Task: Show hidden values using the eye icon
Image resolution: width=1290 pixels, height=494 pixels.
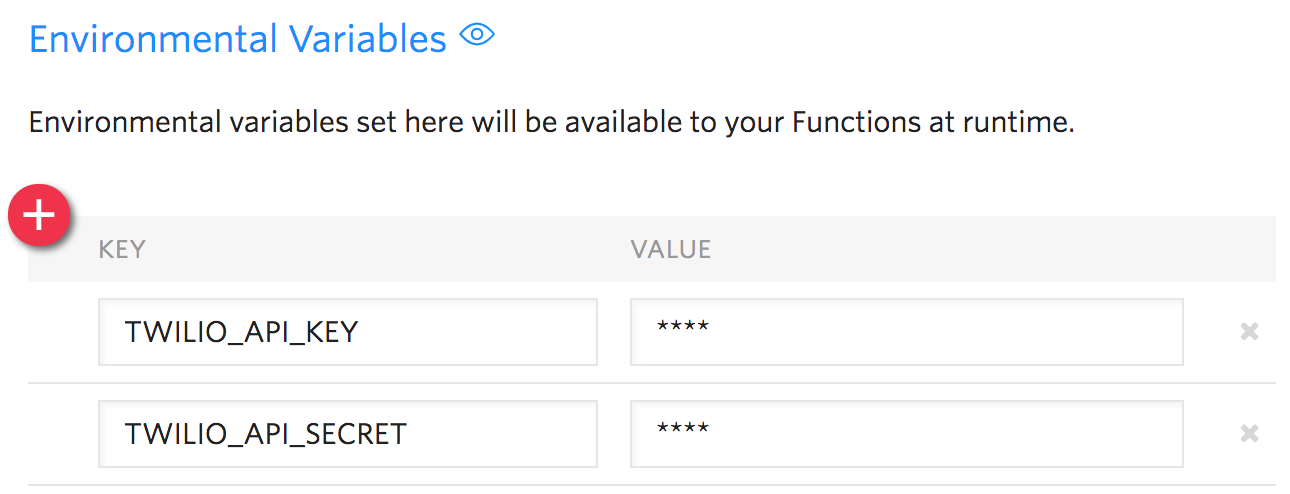Action: [x=477, y=36]
